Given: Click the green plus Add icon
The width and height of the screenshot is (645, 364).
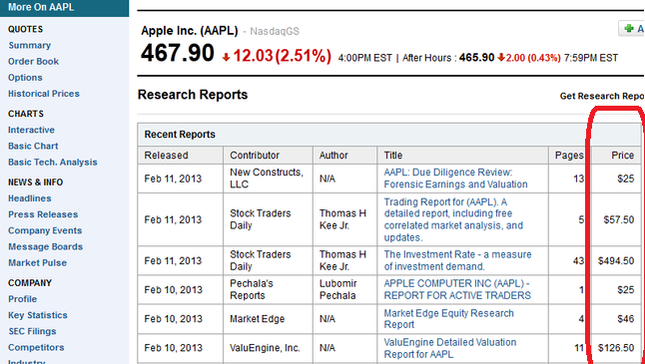Looking at the screenshot, I should pos(629,28).
